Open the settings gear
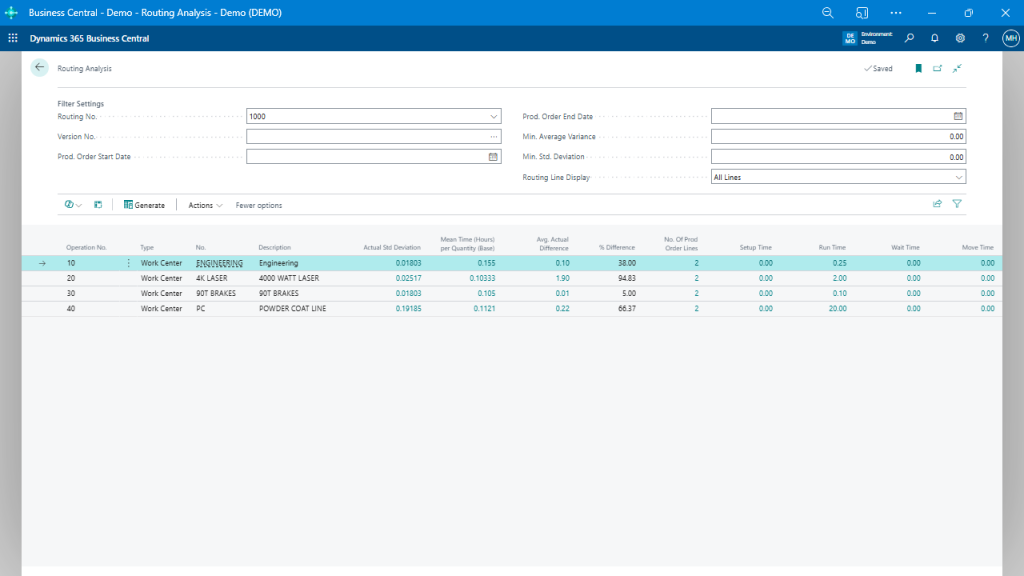This screenshot has width=1024, height=576. point(959,37)
